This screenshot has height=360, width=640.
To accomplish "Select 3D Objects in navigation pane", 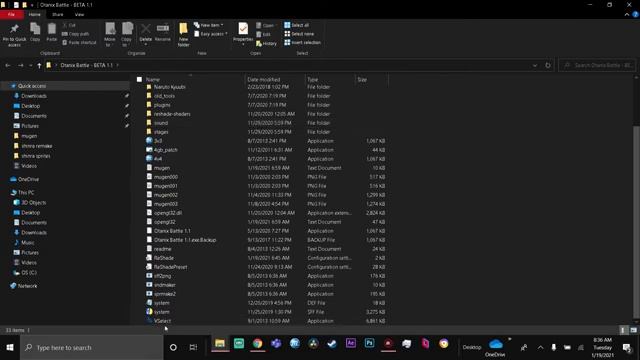I will click(x=33, y=202).
